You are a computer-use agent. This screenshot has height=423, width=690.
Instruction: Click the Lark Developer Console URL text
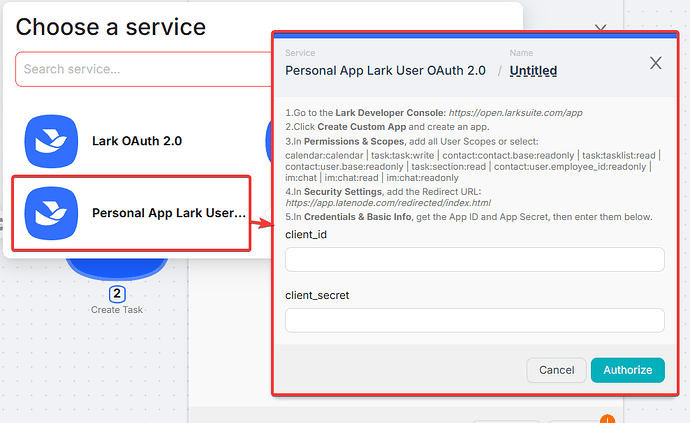pyautogui.click(x=515, y=113)
